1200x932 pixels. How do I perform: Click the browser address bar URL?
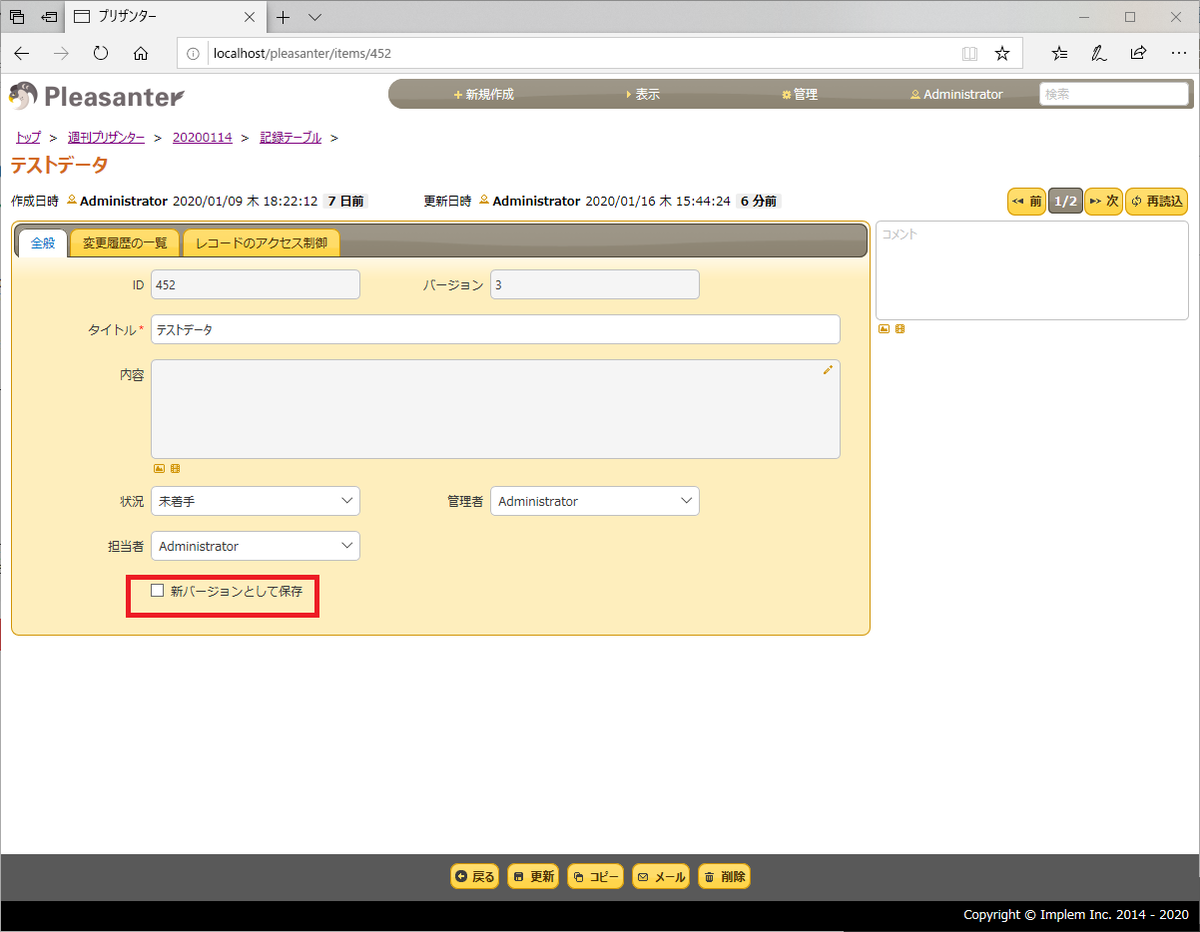point(301,53)
